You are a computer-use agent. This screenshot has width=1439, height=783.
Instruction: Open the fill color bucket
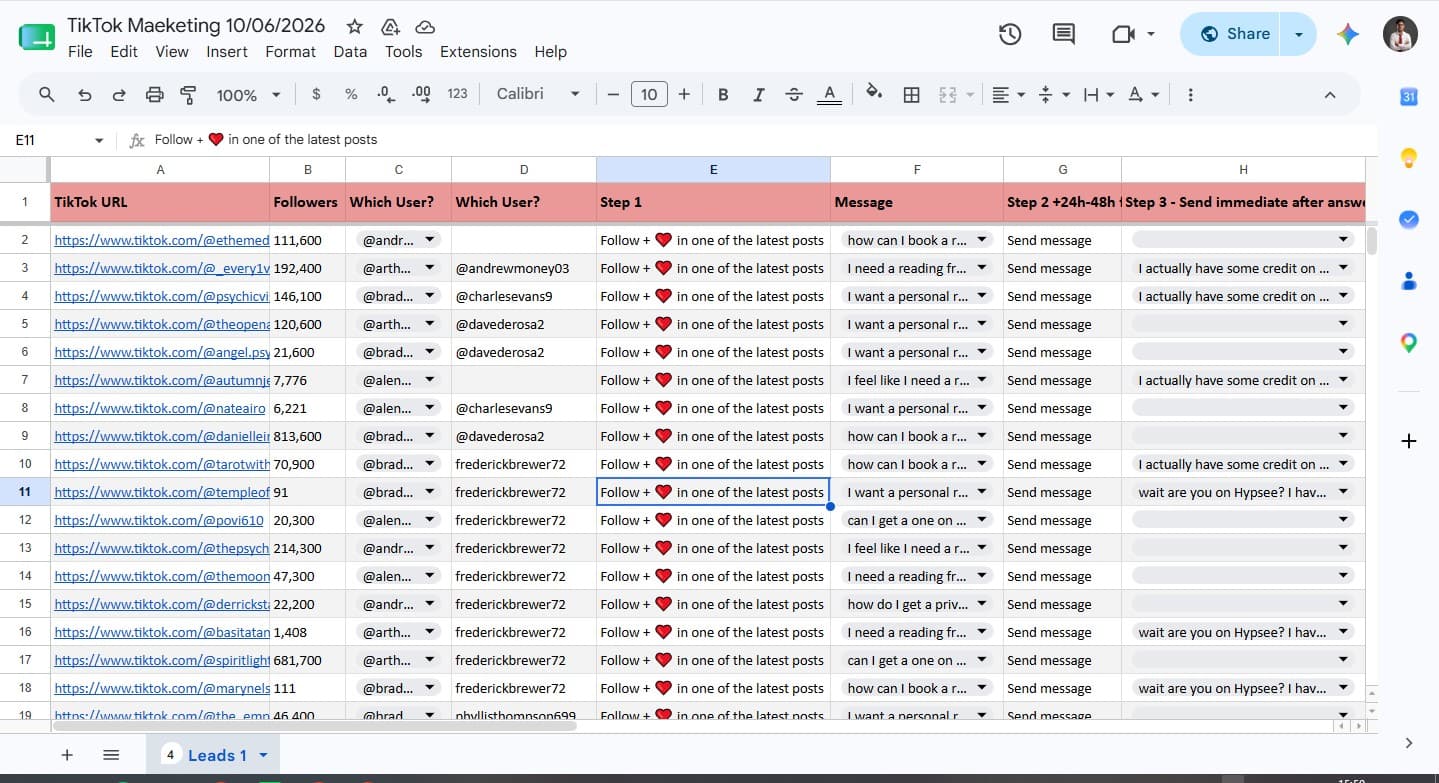874,94
